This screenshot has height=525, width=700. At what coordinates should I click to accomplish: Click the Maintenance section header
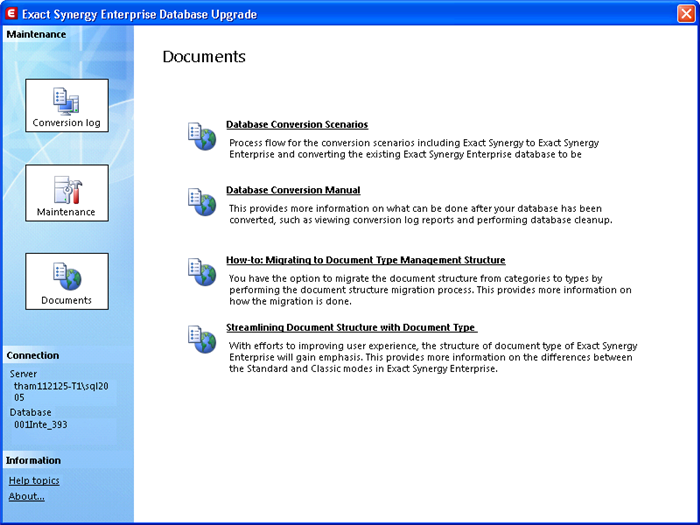[36, 34]
